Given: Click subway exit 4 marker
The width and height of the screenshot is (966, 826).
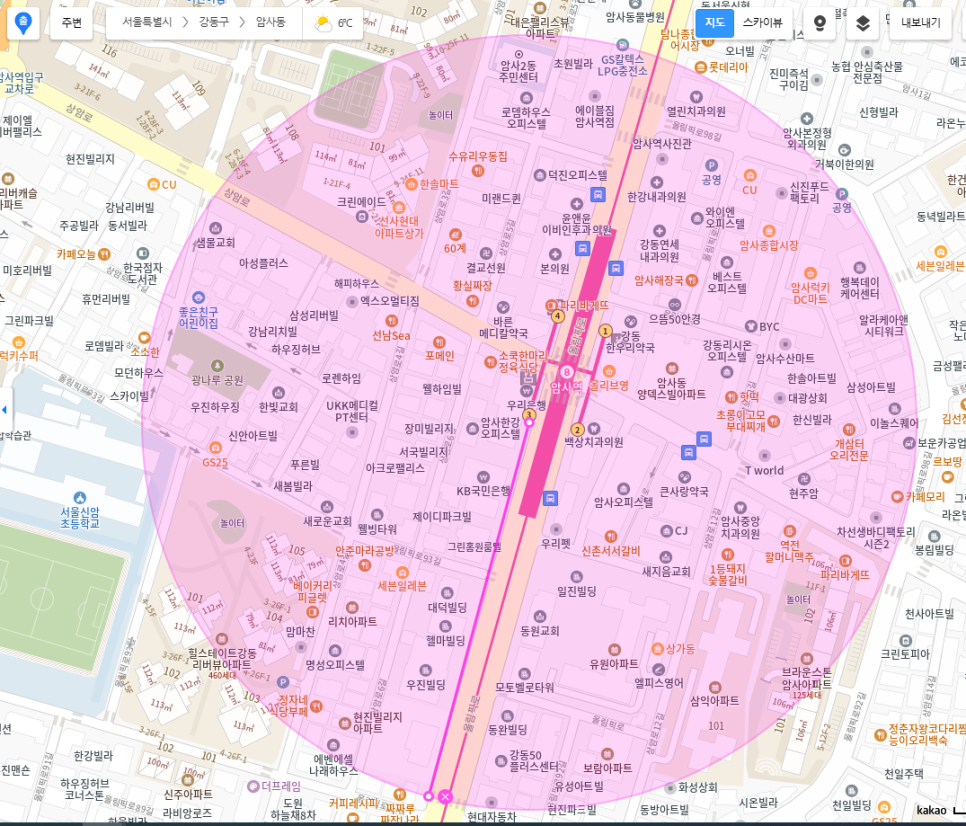Looking at the screenshot, I should [557, 317].
